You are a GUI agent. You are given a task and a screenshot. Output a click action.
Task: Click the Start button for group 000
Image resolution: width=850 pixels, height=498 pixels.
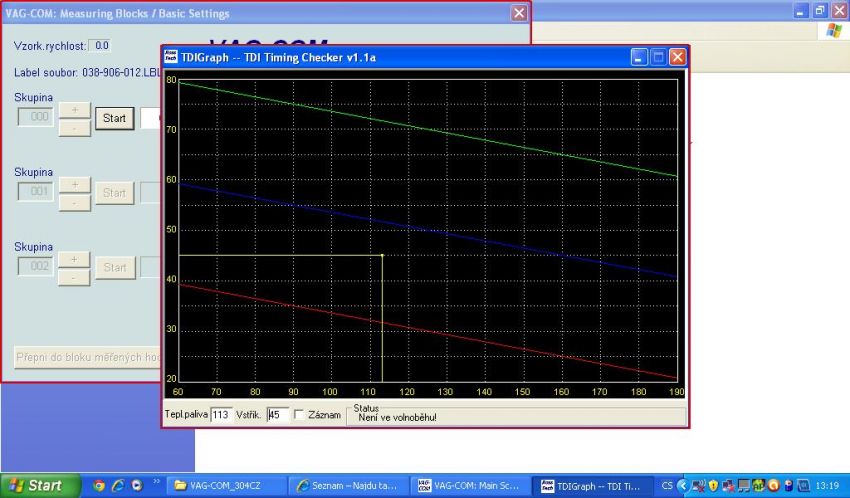tap(114, 118)
